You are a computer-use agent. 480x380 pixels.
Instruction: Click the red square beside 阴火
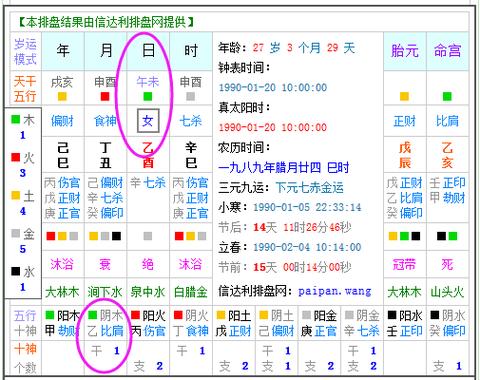click(178, 315)
